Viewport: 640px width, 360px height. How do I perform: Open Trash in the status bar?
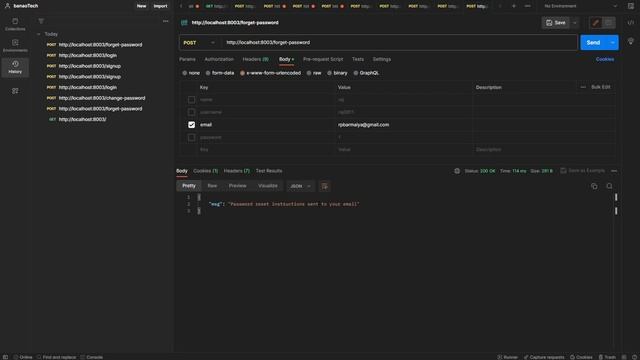click(x=607, y=357)
